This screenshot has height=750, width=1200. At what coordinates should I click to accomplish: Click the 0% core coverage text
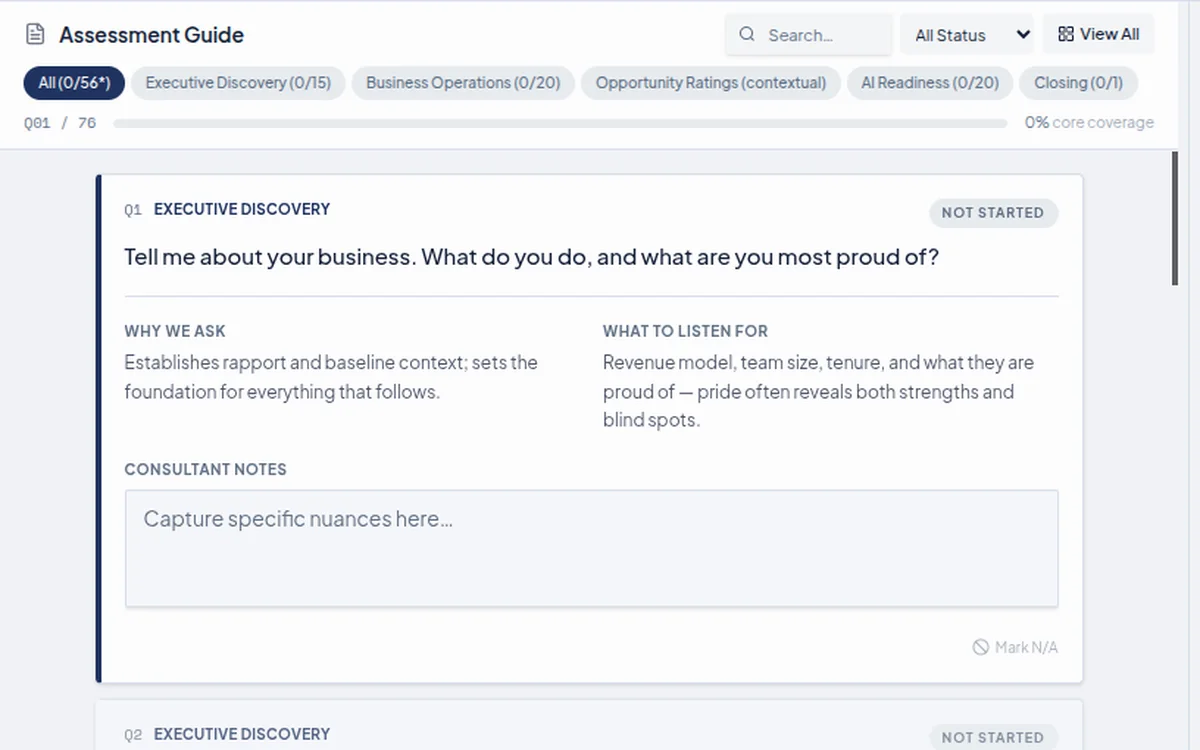click(1088, 123)
